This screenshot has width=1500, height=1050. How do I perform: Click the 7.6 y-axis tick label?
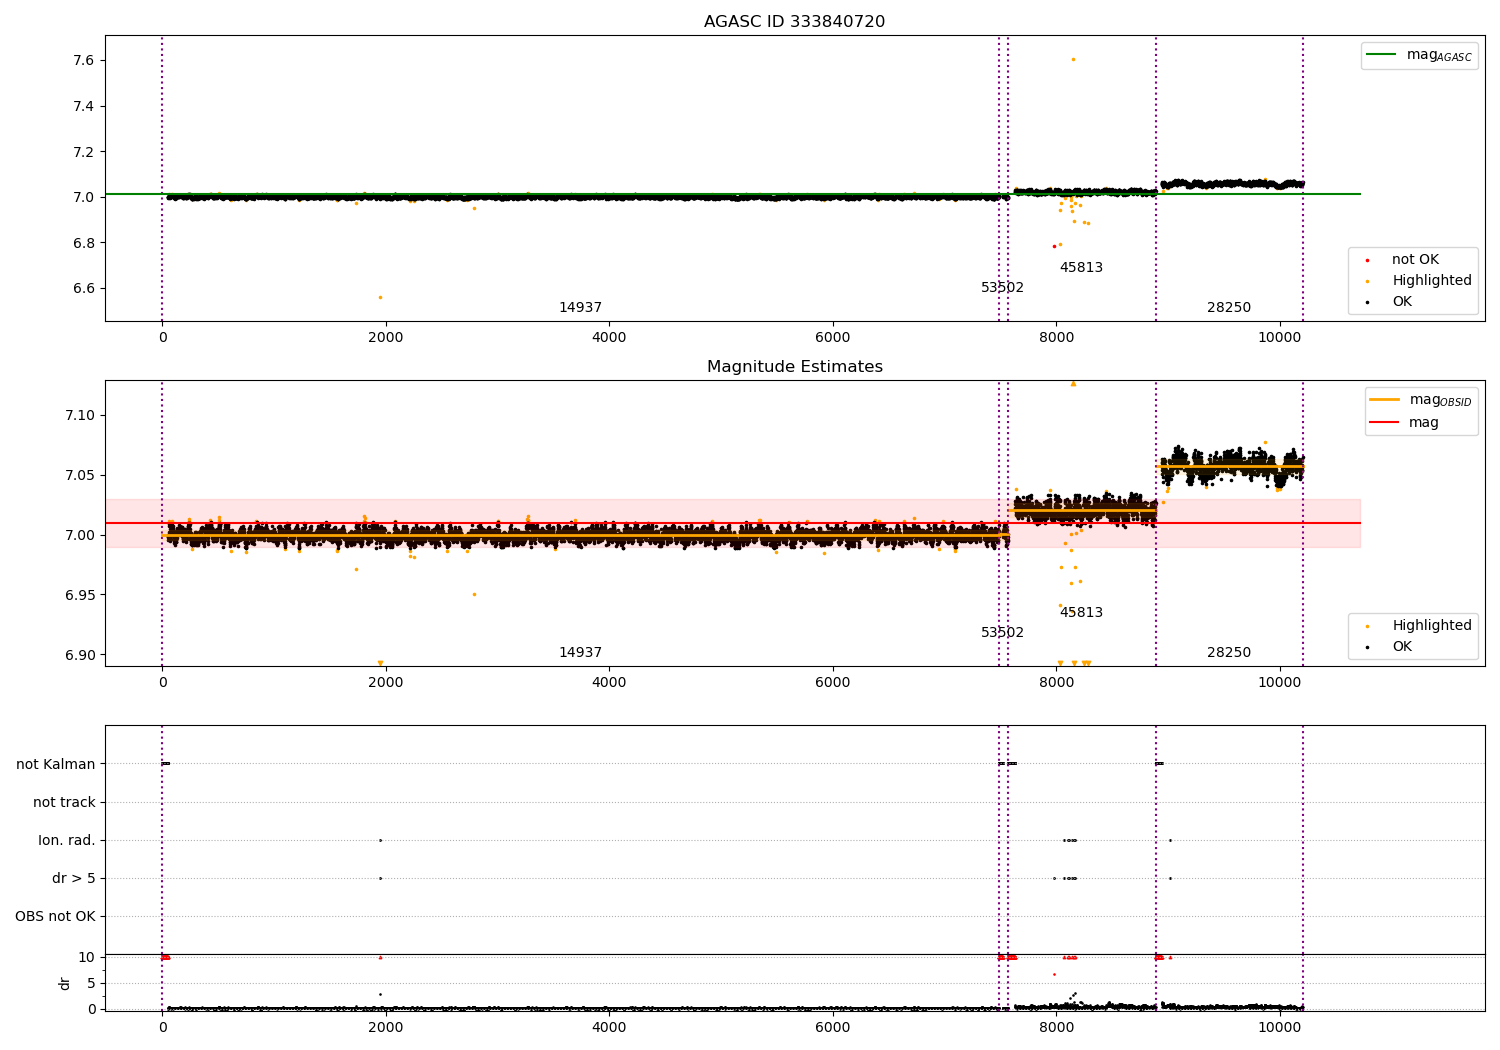pyautogui.click(x=84, y=61)
